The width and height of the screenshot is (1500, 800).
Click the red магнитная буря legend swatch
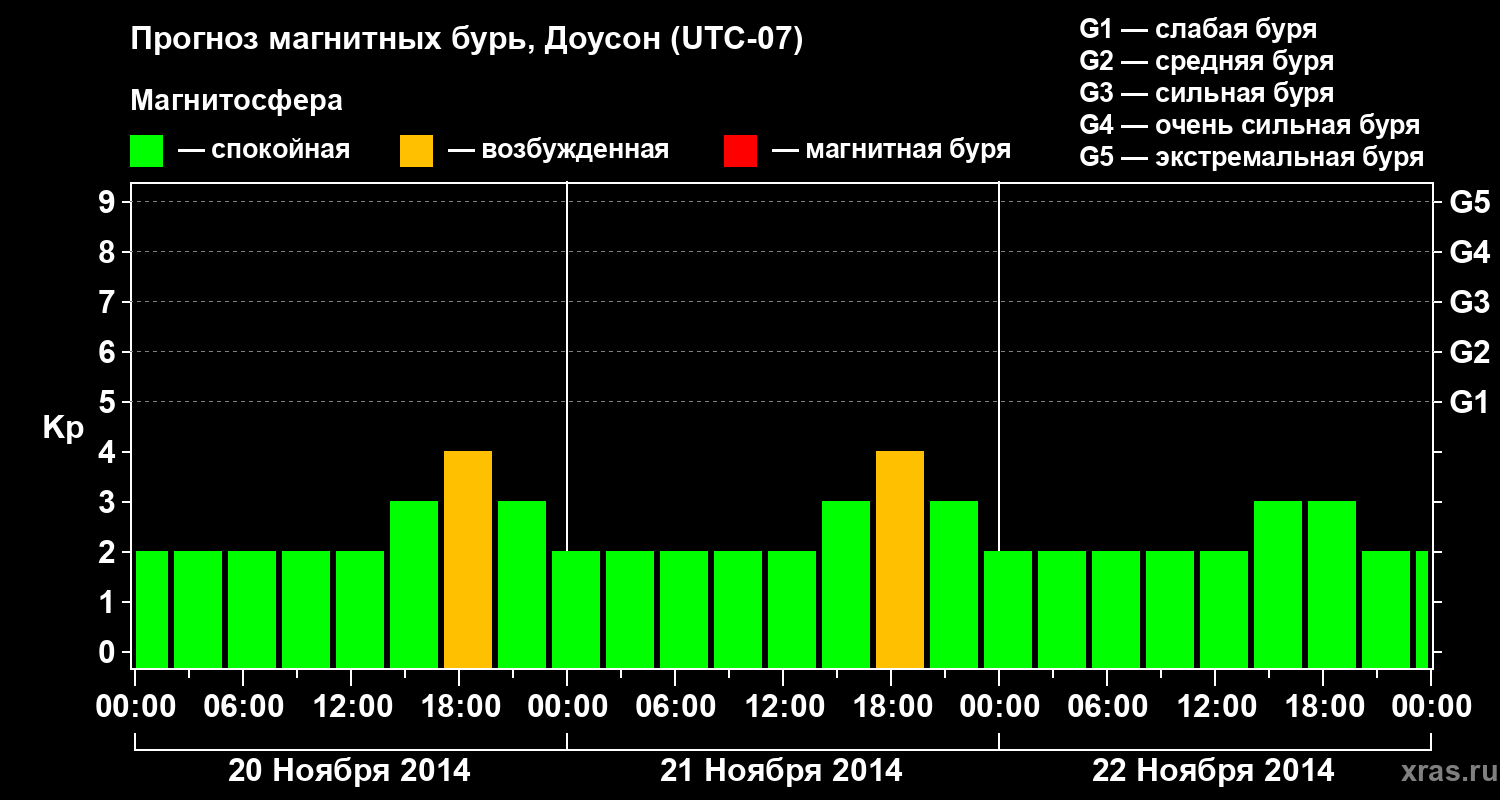[740, 151]
